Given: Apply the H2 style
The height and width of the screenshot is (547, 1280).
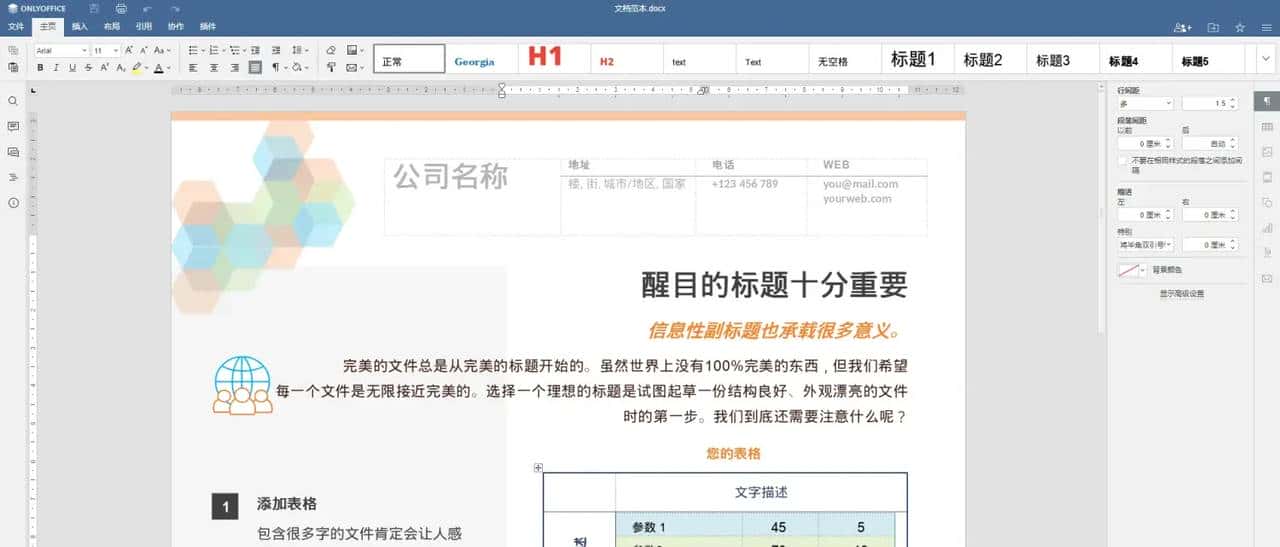Looking at the screenshot, I should [x=627, y=60].
